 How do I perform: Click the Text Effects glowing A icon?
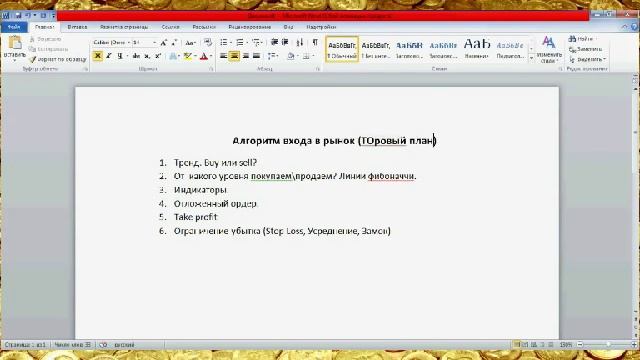pyautogui.click(x=174, y=56)
